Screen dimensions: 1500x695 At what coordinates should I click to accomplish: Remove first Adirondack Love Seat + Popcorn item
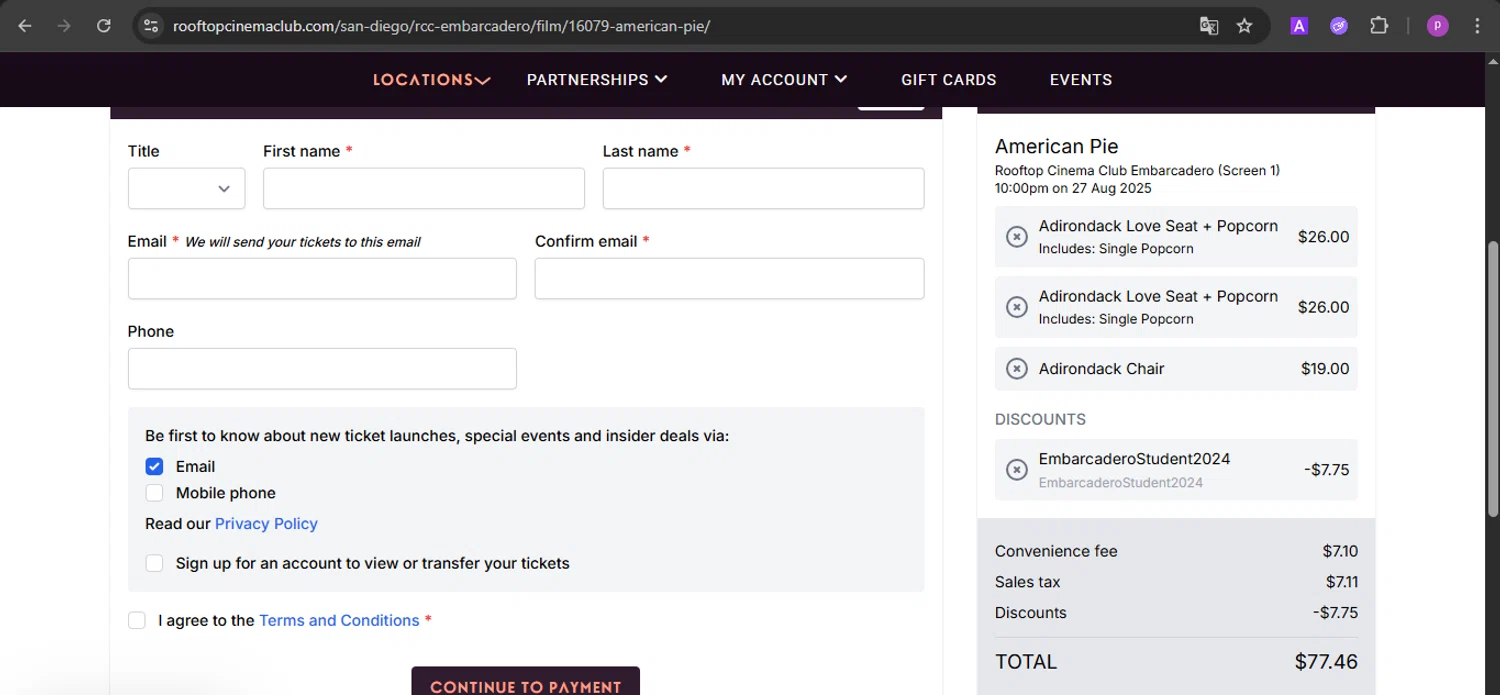[x=1016, y=237]
